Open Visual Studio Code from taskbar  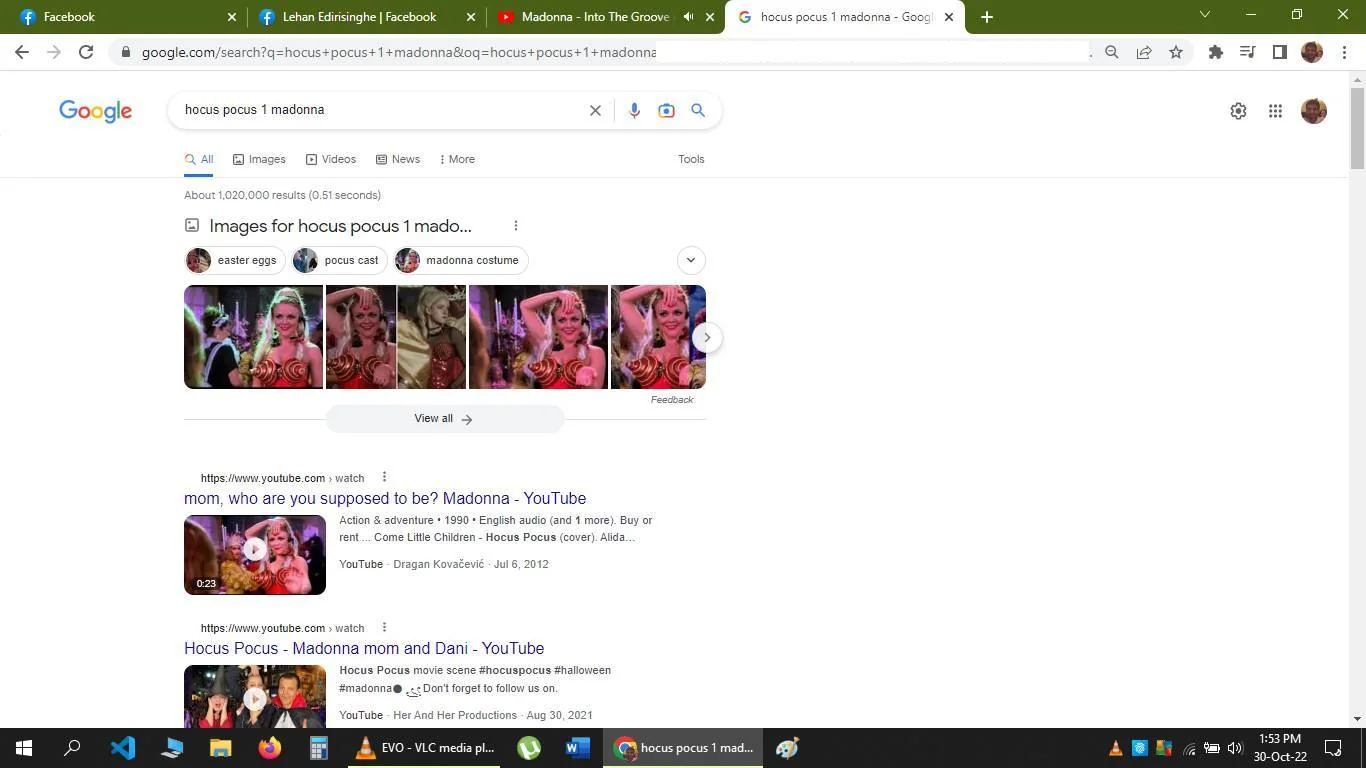pyautogui.click(x=123, y=748)
